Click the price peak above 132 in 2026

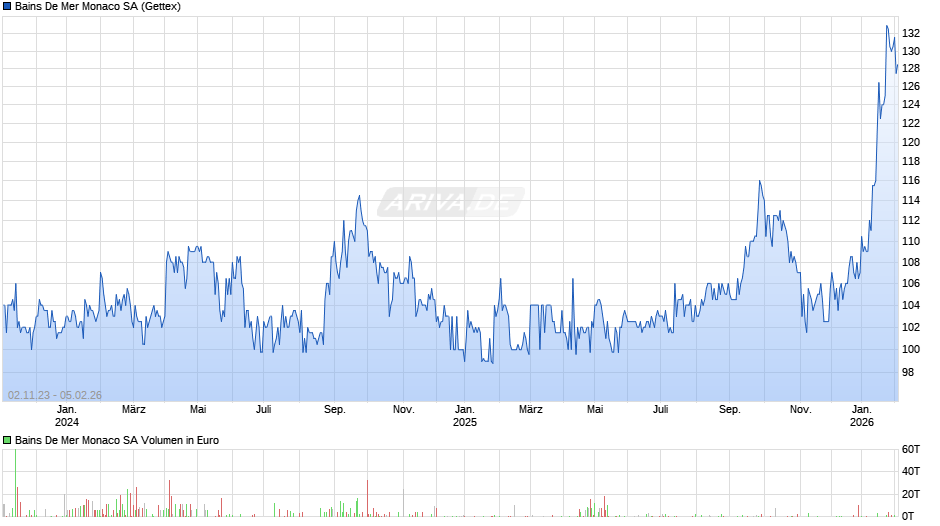887,26
